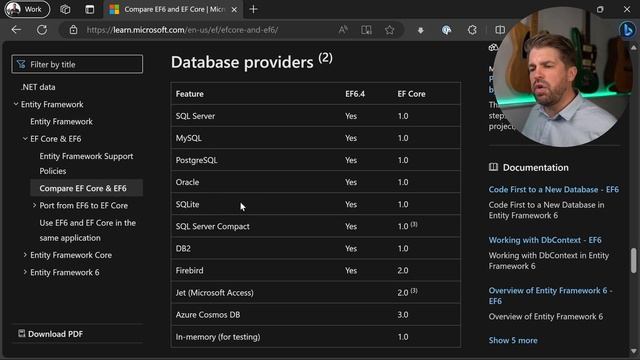Expand Port from EF6 to EF Core

click(34, 205)
